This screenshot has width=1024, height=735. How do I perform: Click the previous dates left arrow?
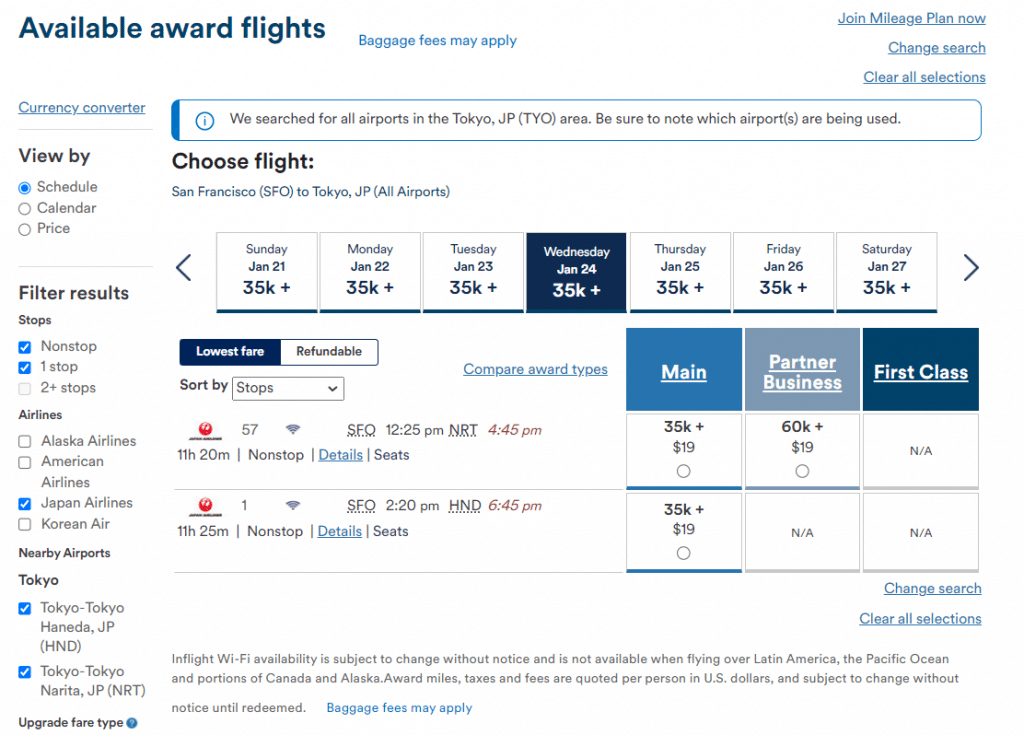tap(184, 268)
